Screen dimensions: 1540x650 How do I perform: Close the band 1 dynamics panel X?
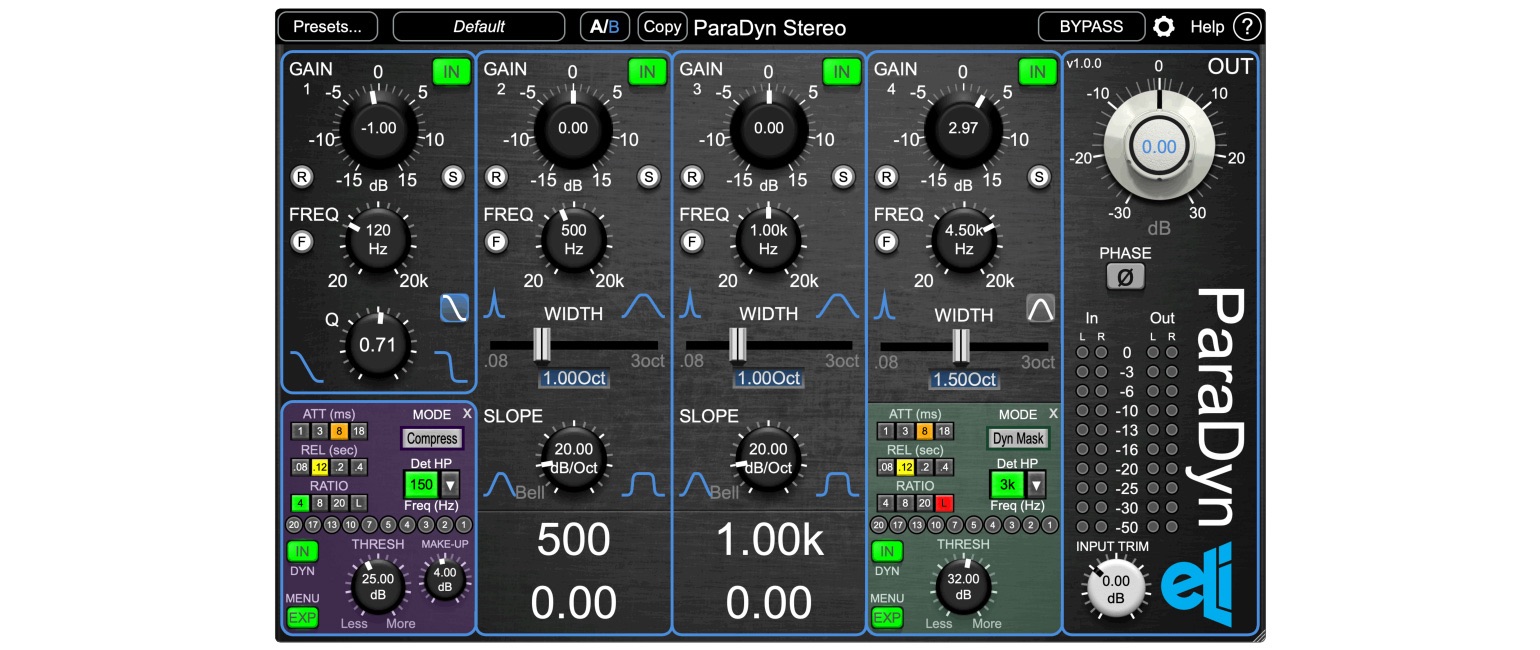[467, 413]
